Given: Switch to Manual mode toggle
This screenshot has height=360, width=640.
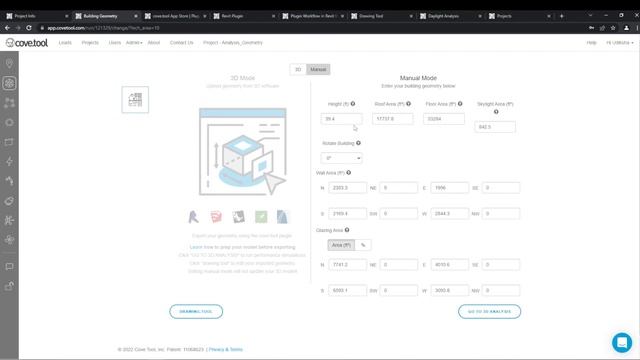Looking at the screenshot, I should tap(318, 69).
